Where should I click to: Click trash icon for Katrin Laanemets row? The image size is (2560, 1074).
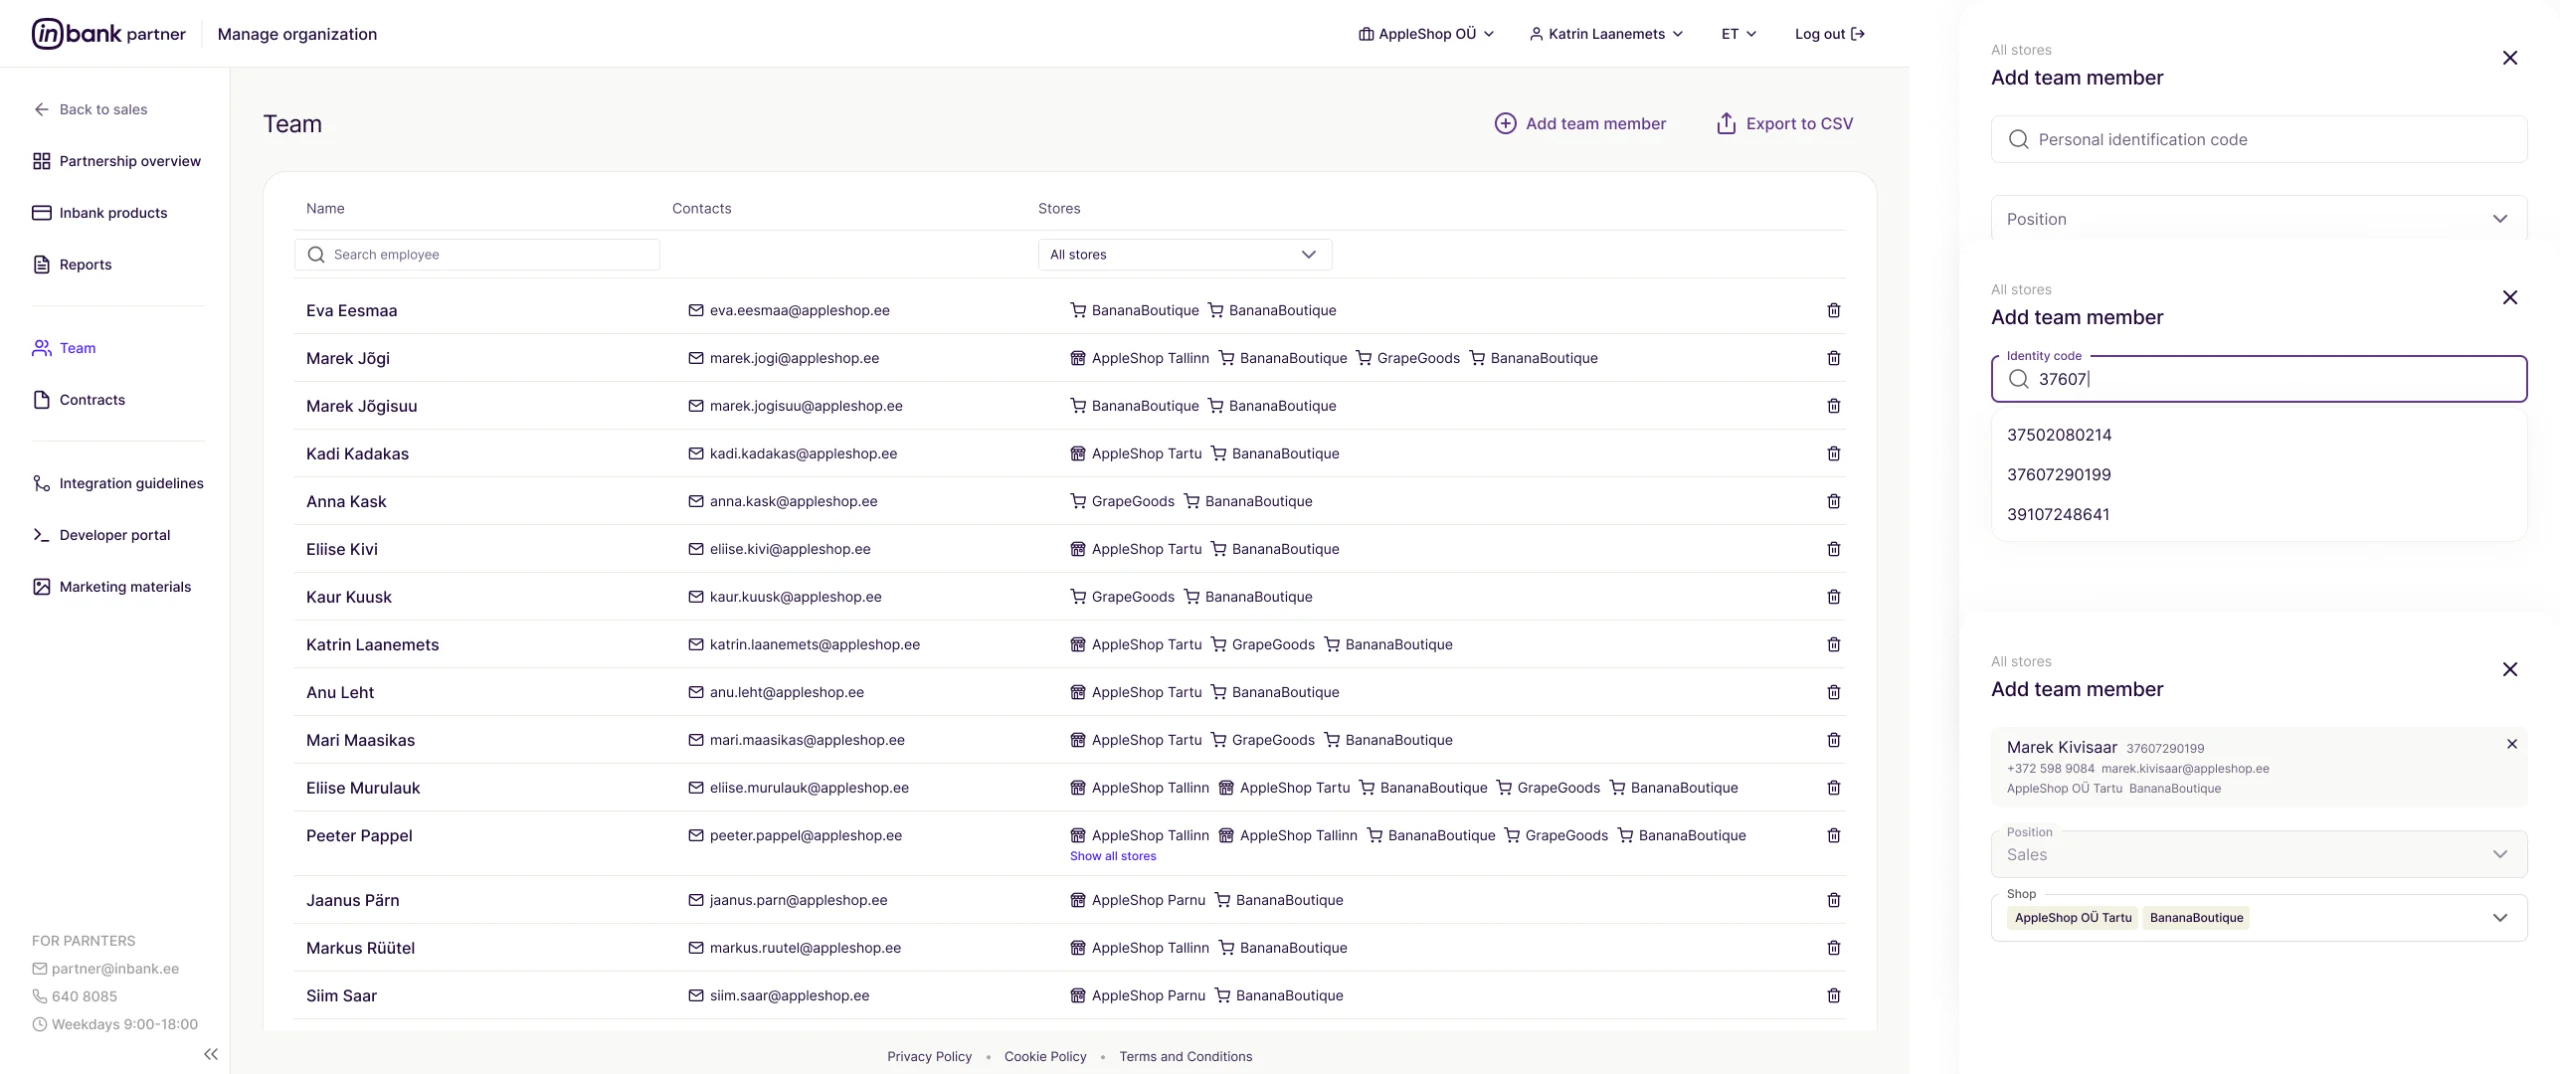pos(1833,645)
